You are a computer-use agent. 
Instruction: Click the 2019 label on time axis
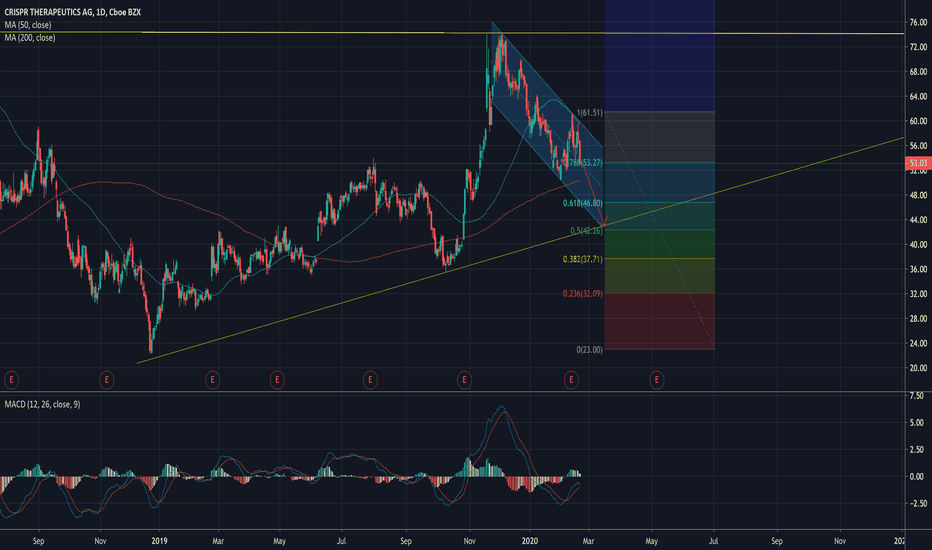pyautogui.click(x=159, y=541)
